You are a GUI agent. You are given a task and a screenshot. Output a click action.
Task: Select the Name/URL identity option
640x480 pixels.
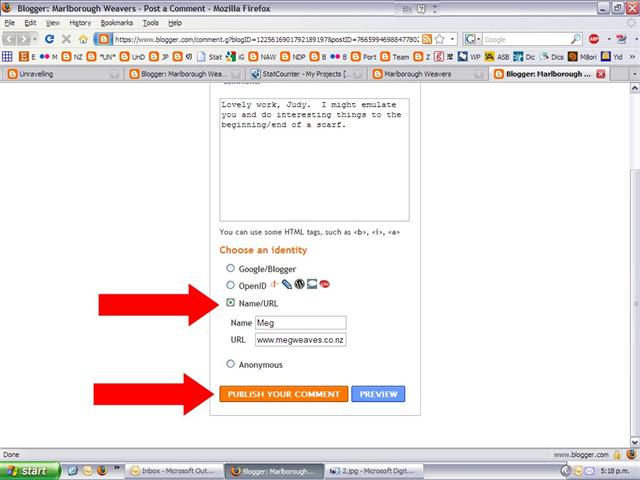[230, 302]
